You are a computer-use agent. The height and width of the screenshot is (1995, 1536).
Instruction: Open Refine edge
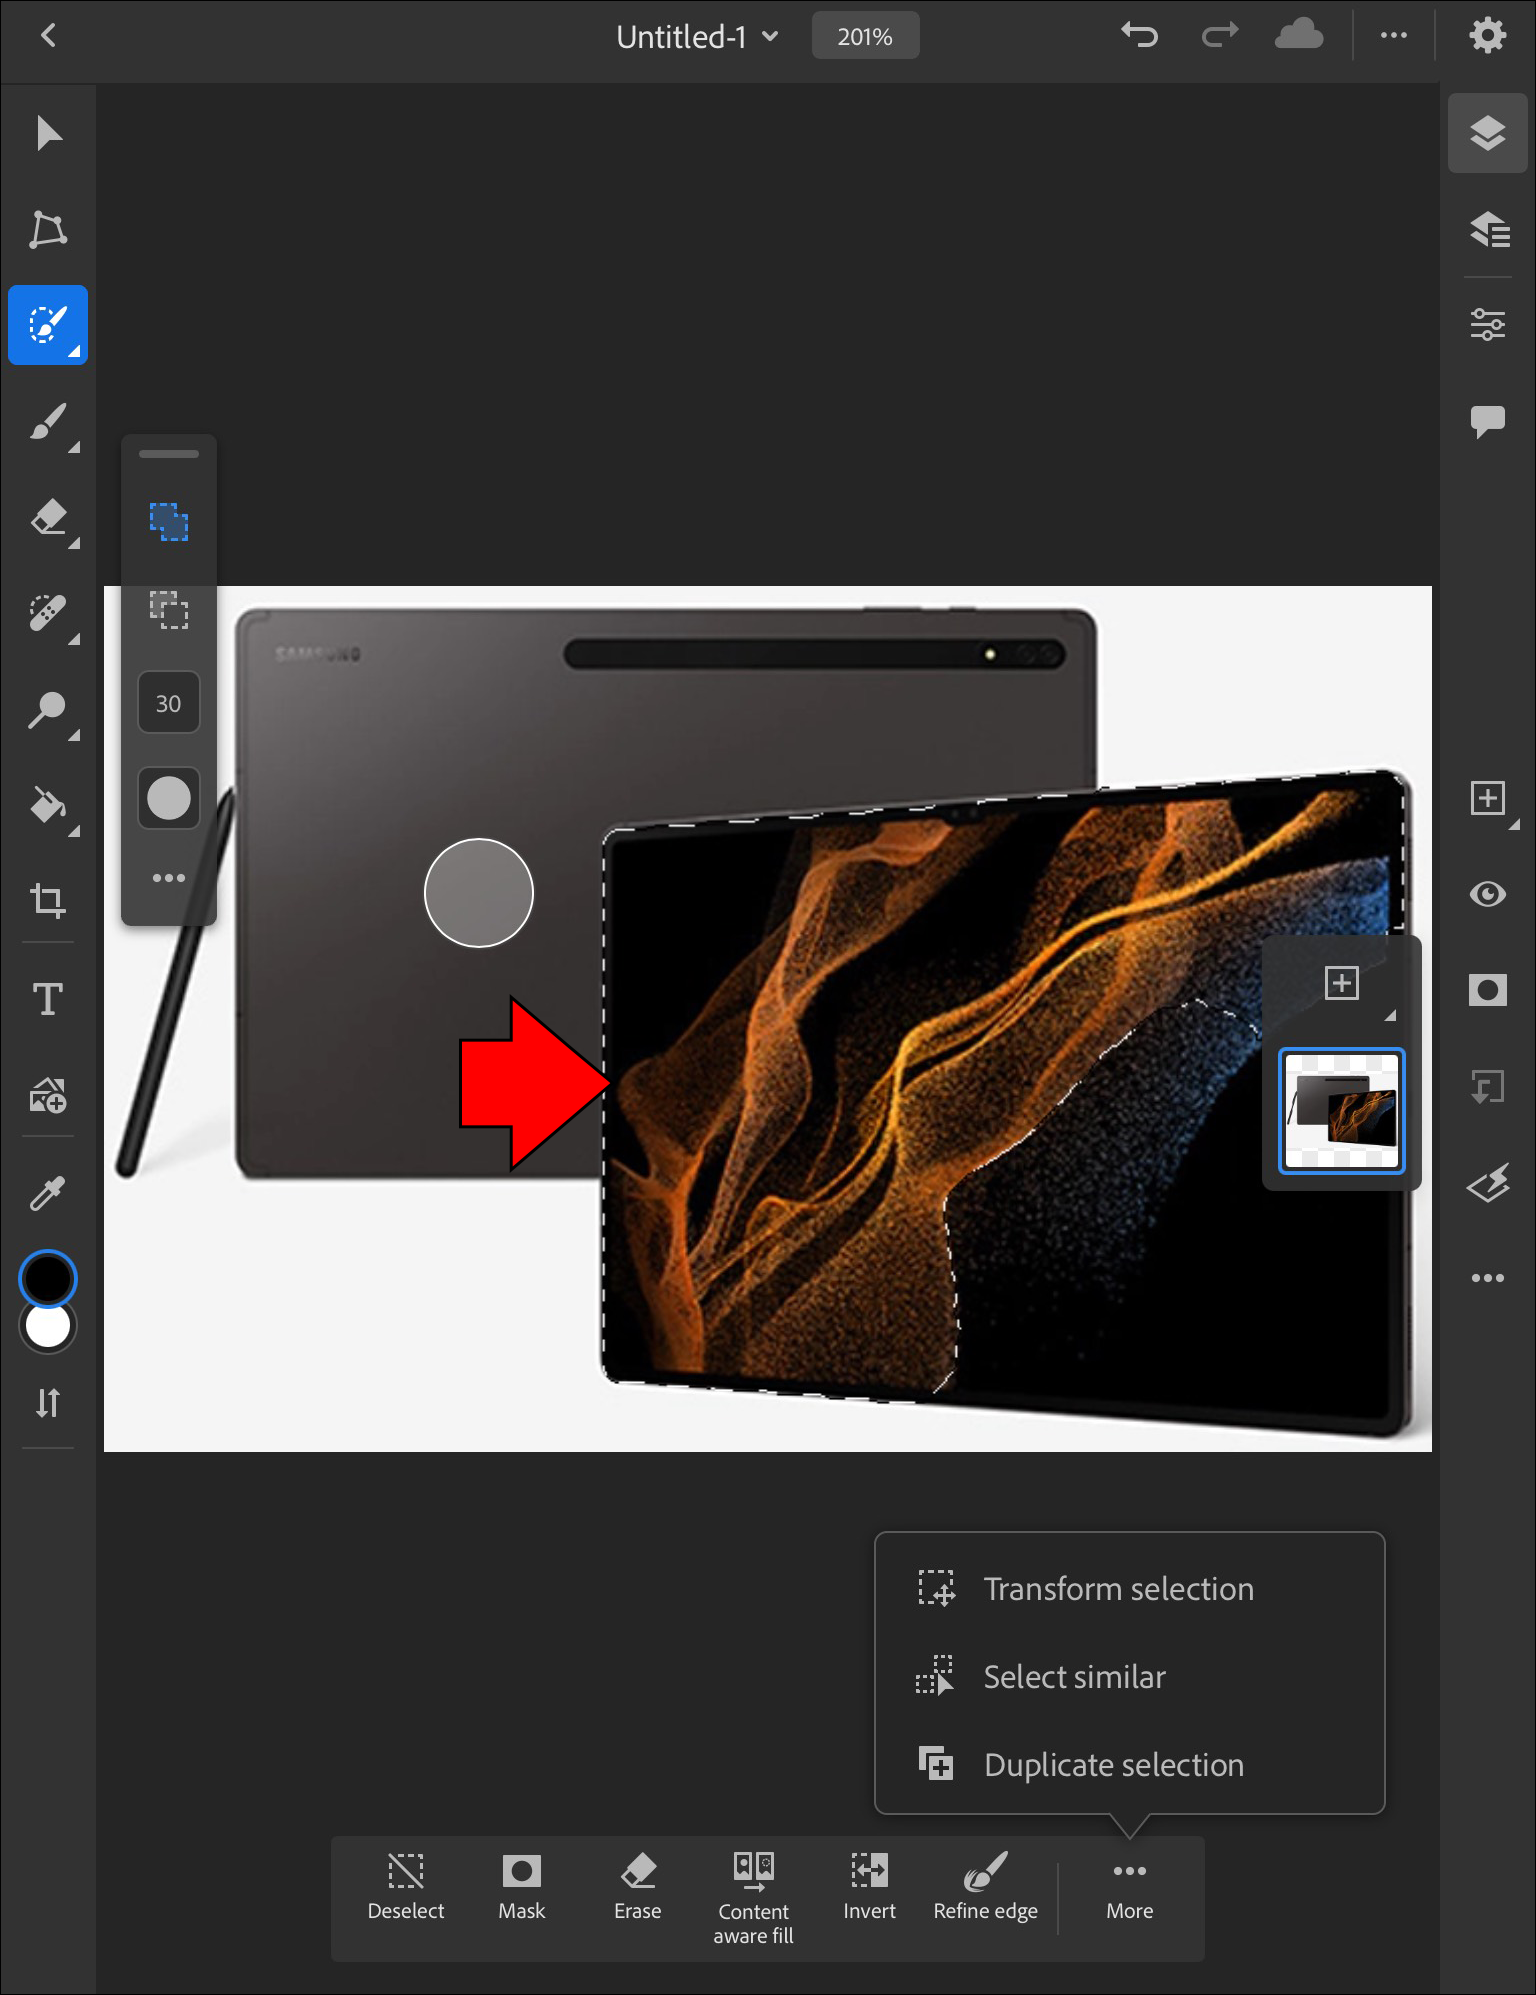coord(986,1888)
